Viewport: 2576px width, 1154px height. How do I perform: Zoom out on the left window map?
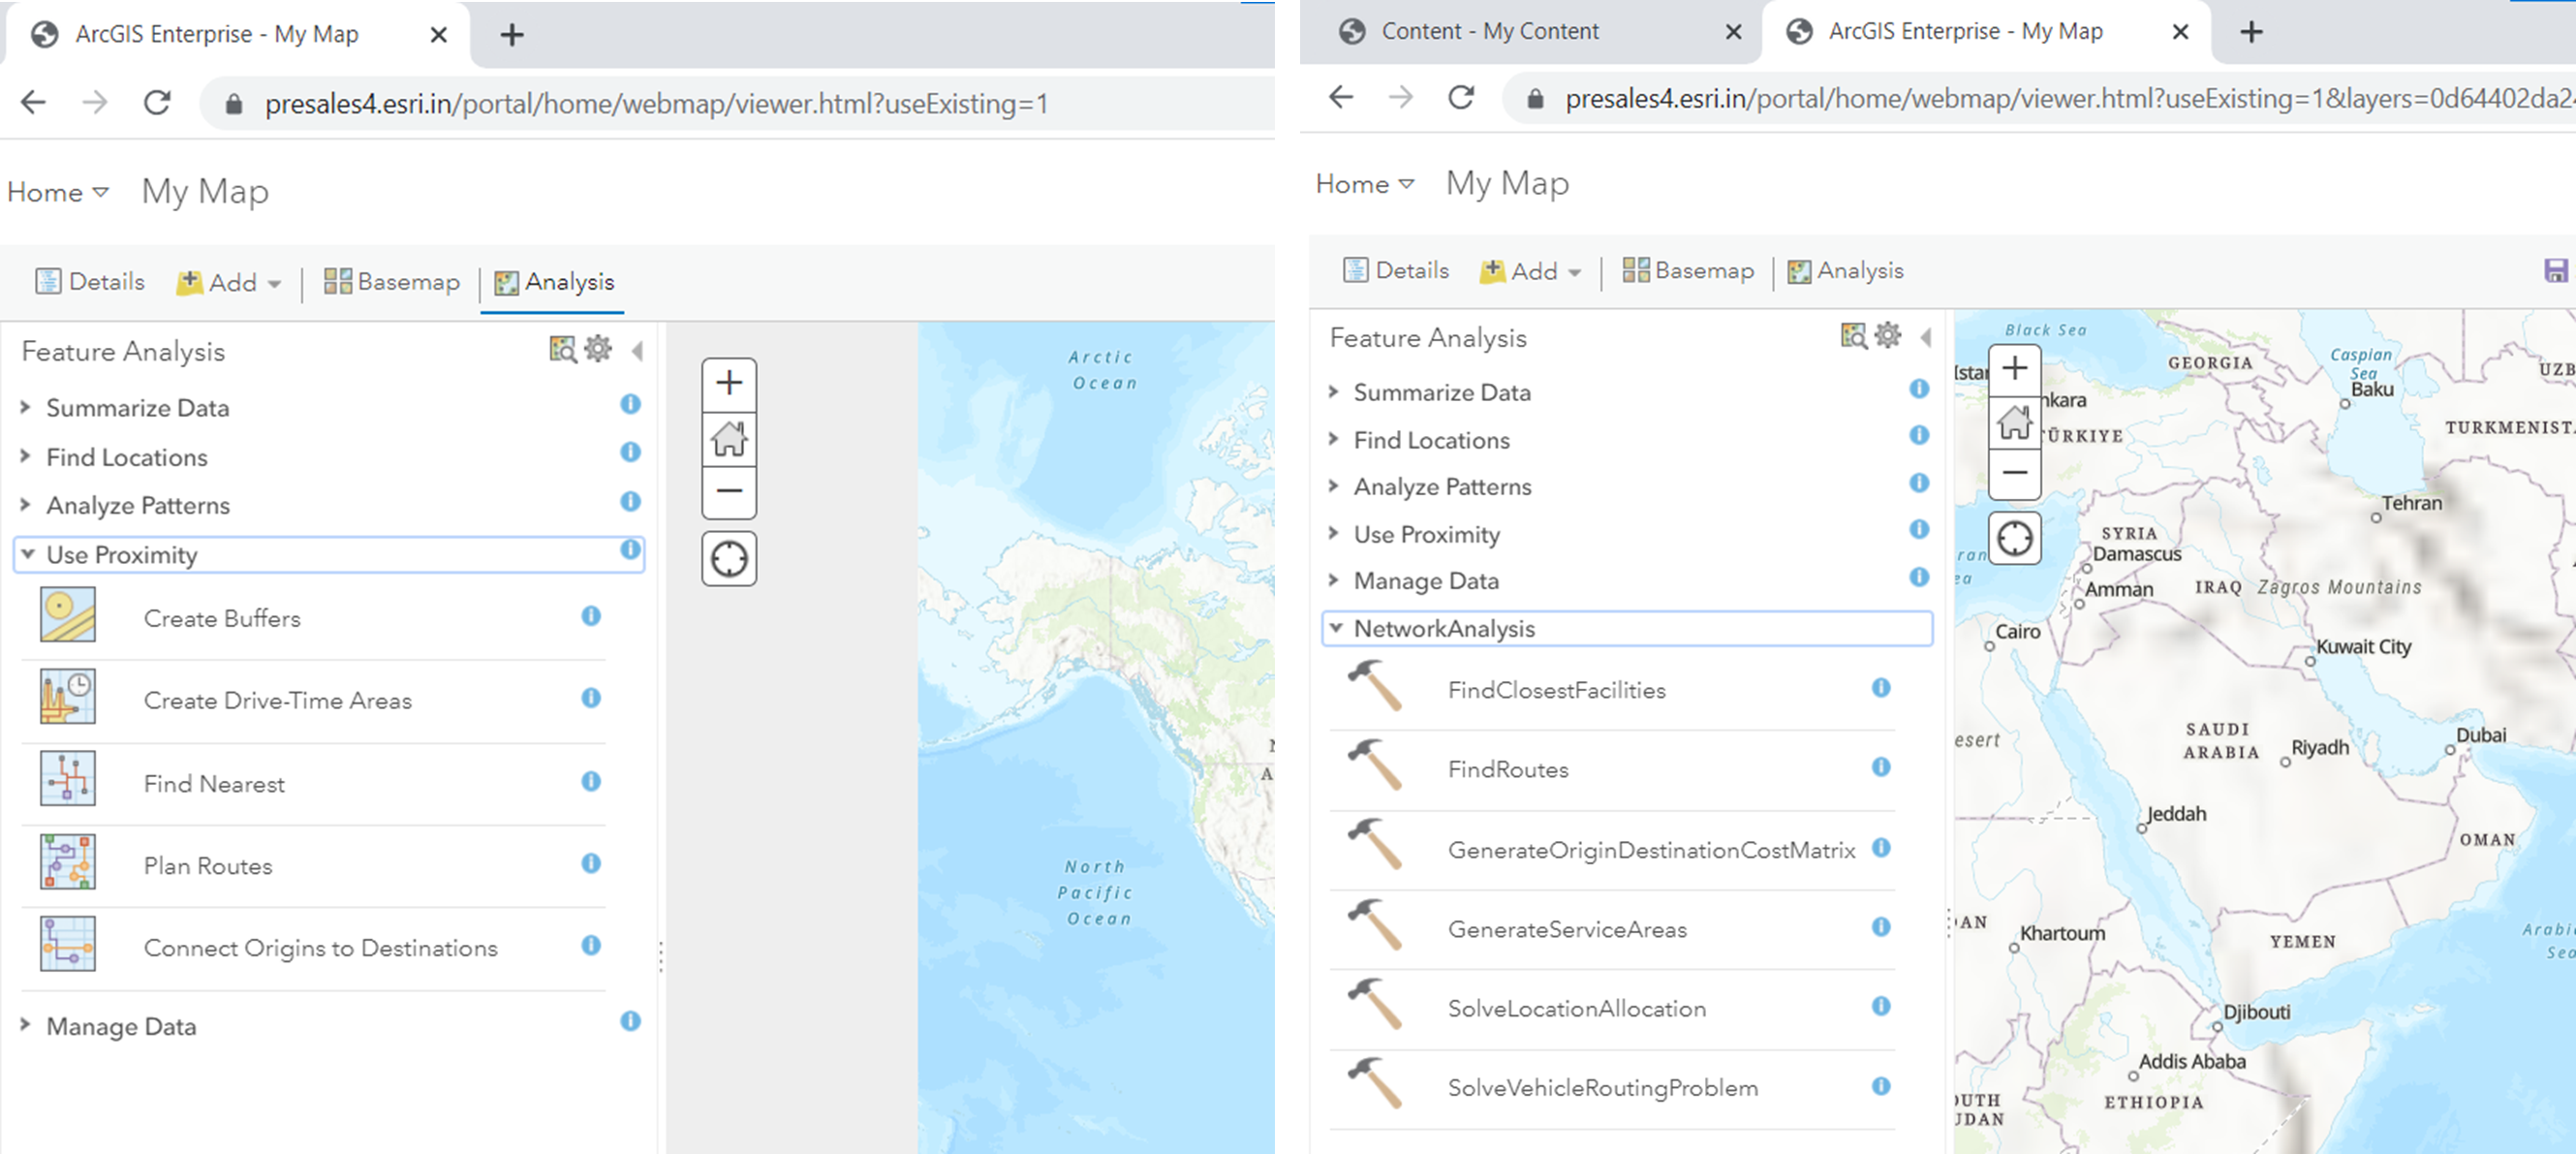pyautogui.click(x=729, y=491)
